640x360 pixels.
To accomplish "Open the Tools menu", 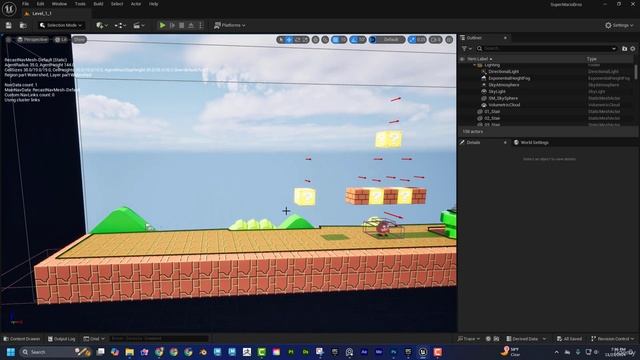I will (x=80, y=4).
